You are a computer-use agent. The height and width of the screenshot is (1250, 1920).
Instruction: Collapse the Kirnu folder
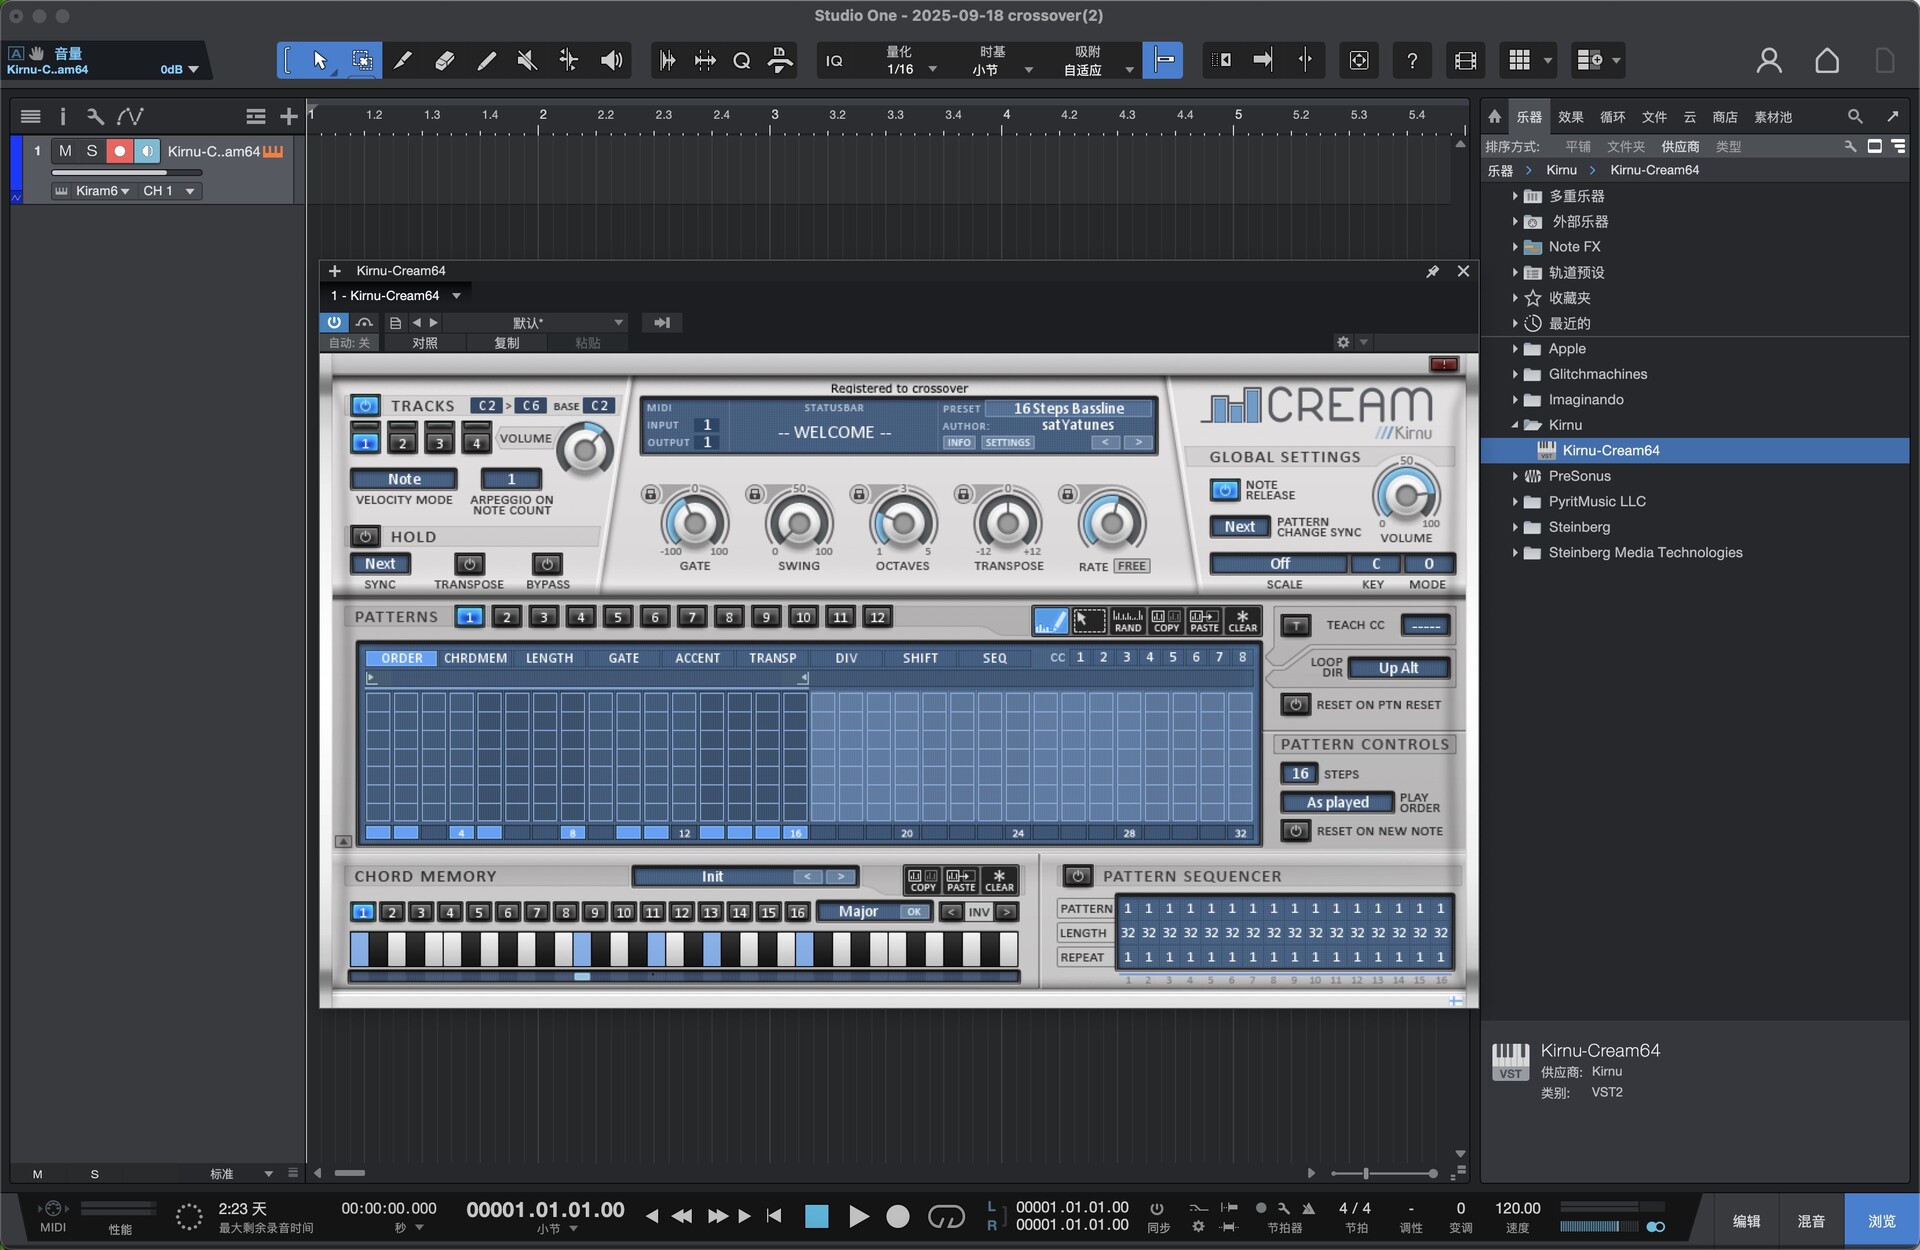pyautogui.click(x=1515, y=425)
